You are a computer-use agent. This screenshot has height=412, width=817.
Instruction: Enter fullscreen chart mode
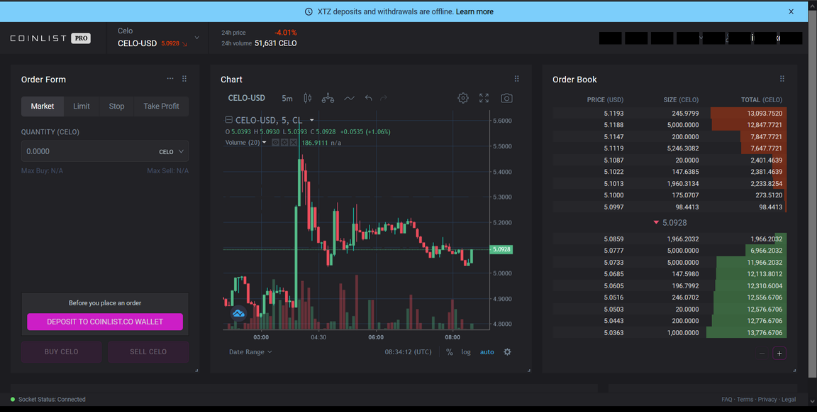point(484,98)
